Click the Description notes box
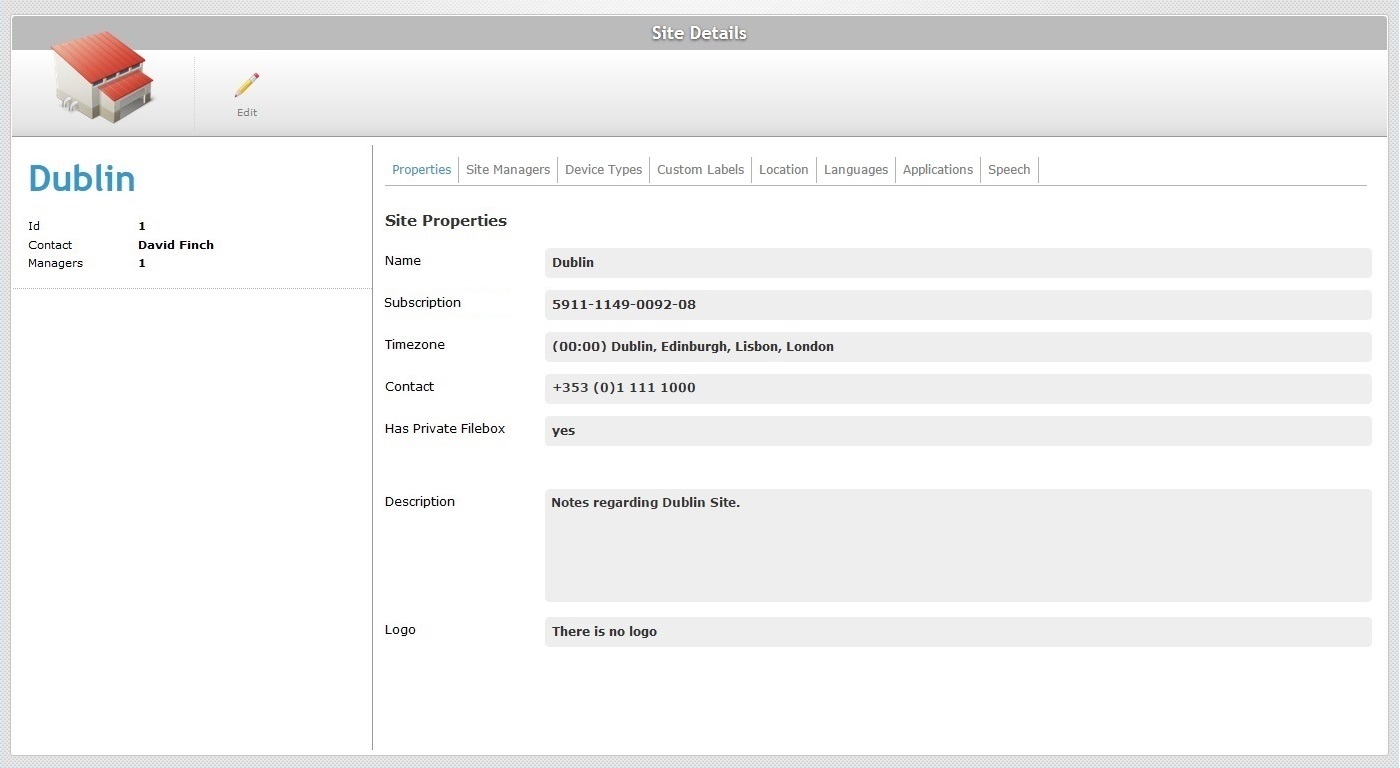The width and height of the screenshot is (1400, 768). (x=958, y=545)
